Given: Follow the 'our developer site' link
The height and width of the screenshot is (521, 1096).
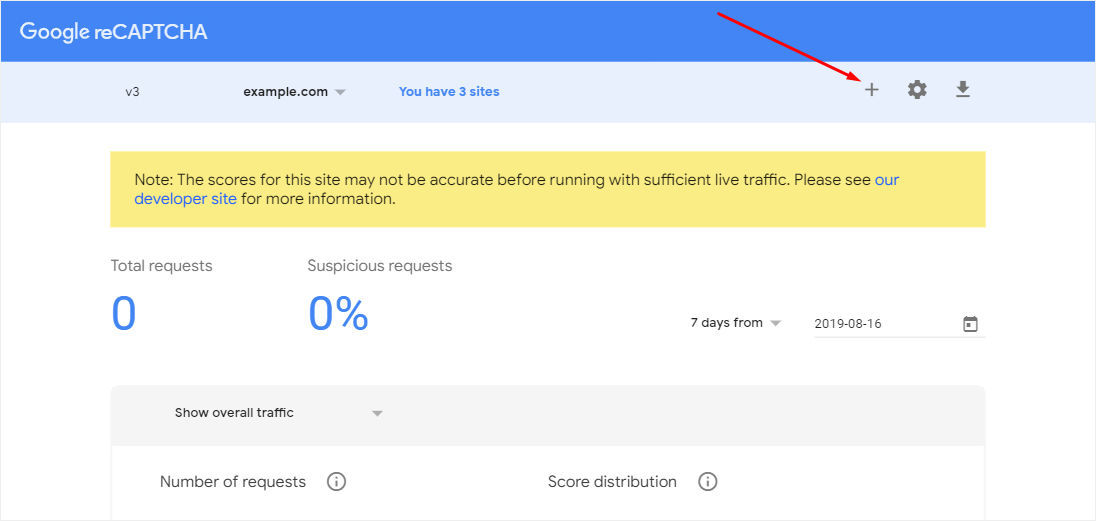Looking at the screenshot, I should click(185, 199).
